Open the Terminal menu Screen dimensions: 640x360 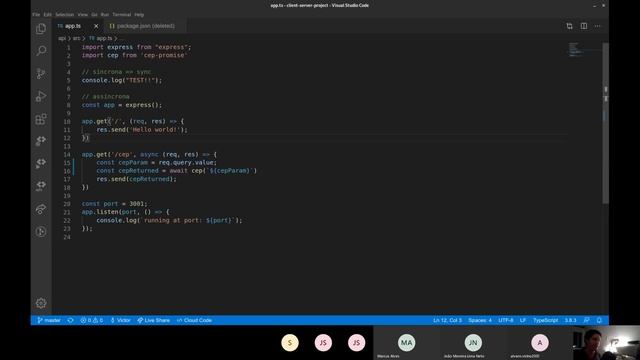122,15
